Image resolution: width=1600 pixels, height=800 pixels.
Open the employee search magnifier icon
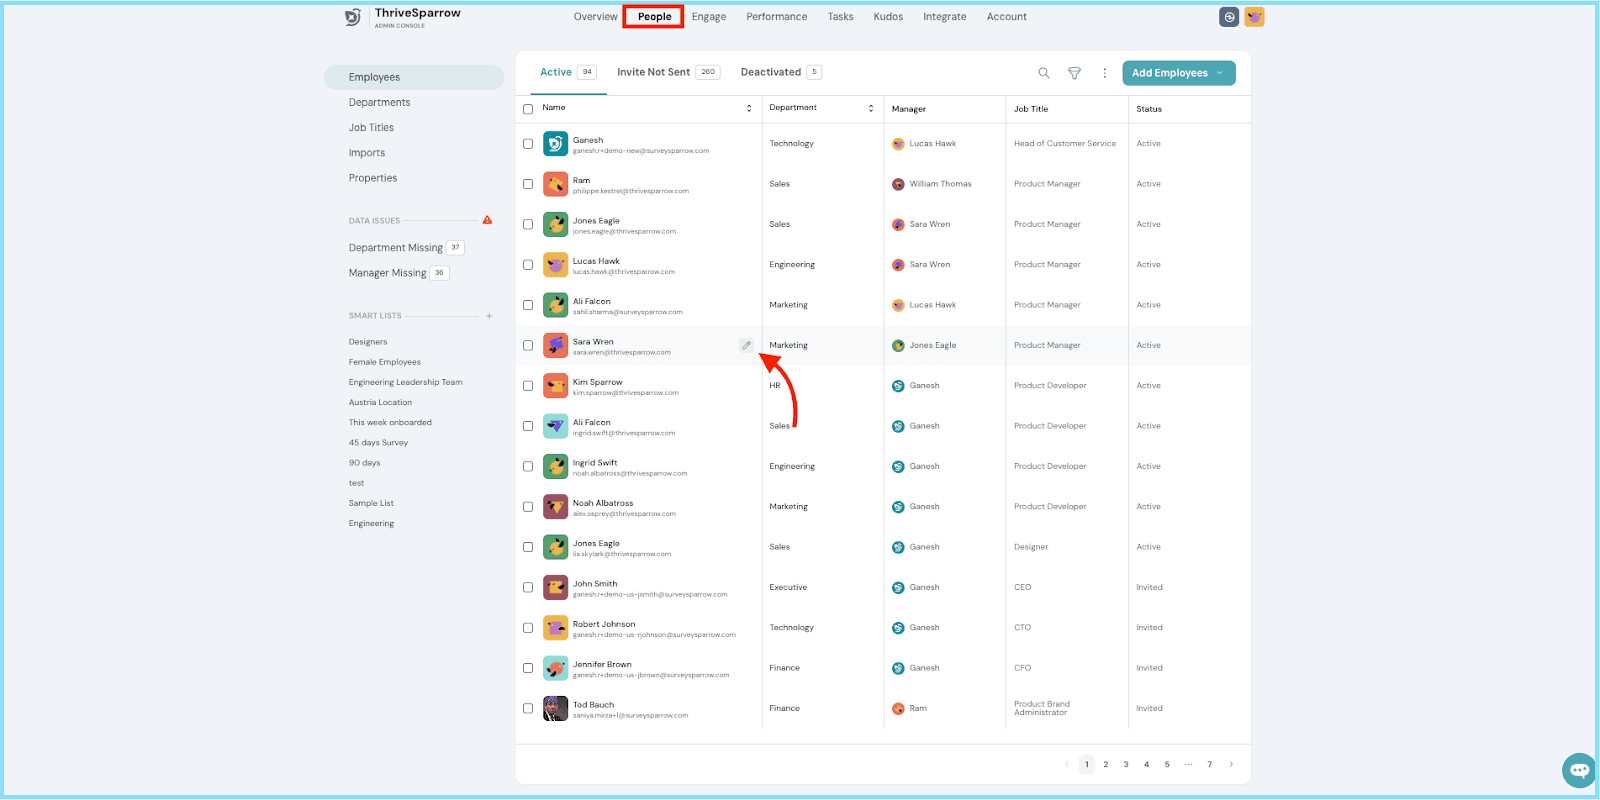[x=1044, y=73]
